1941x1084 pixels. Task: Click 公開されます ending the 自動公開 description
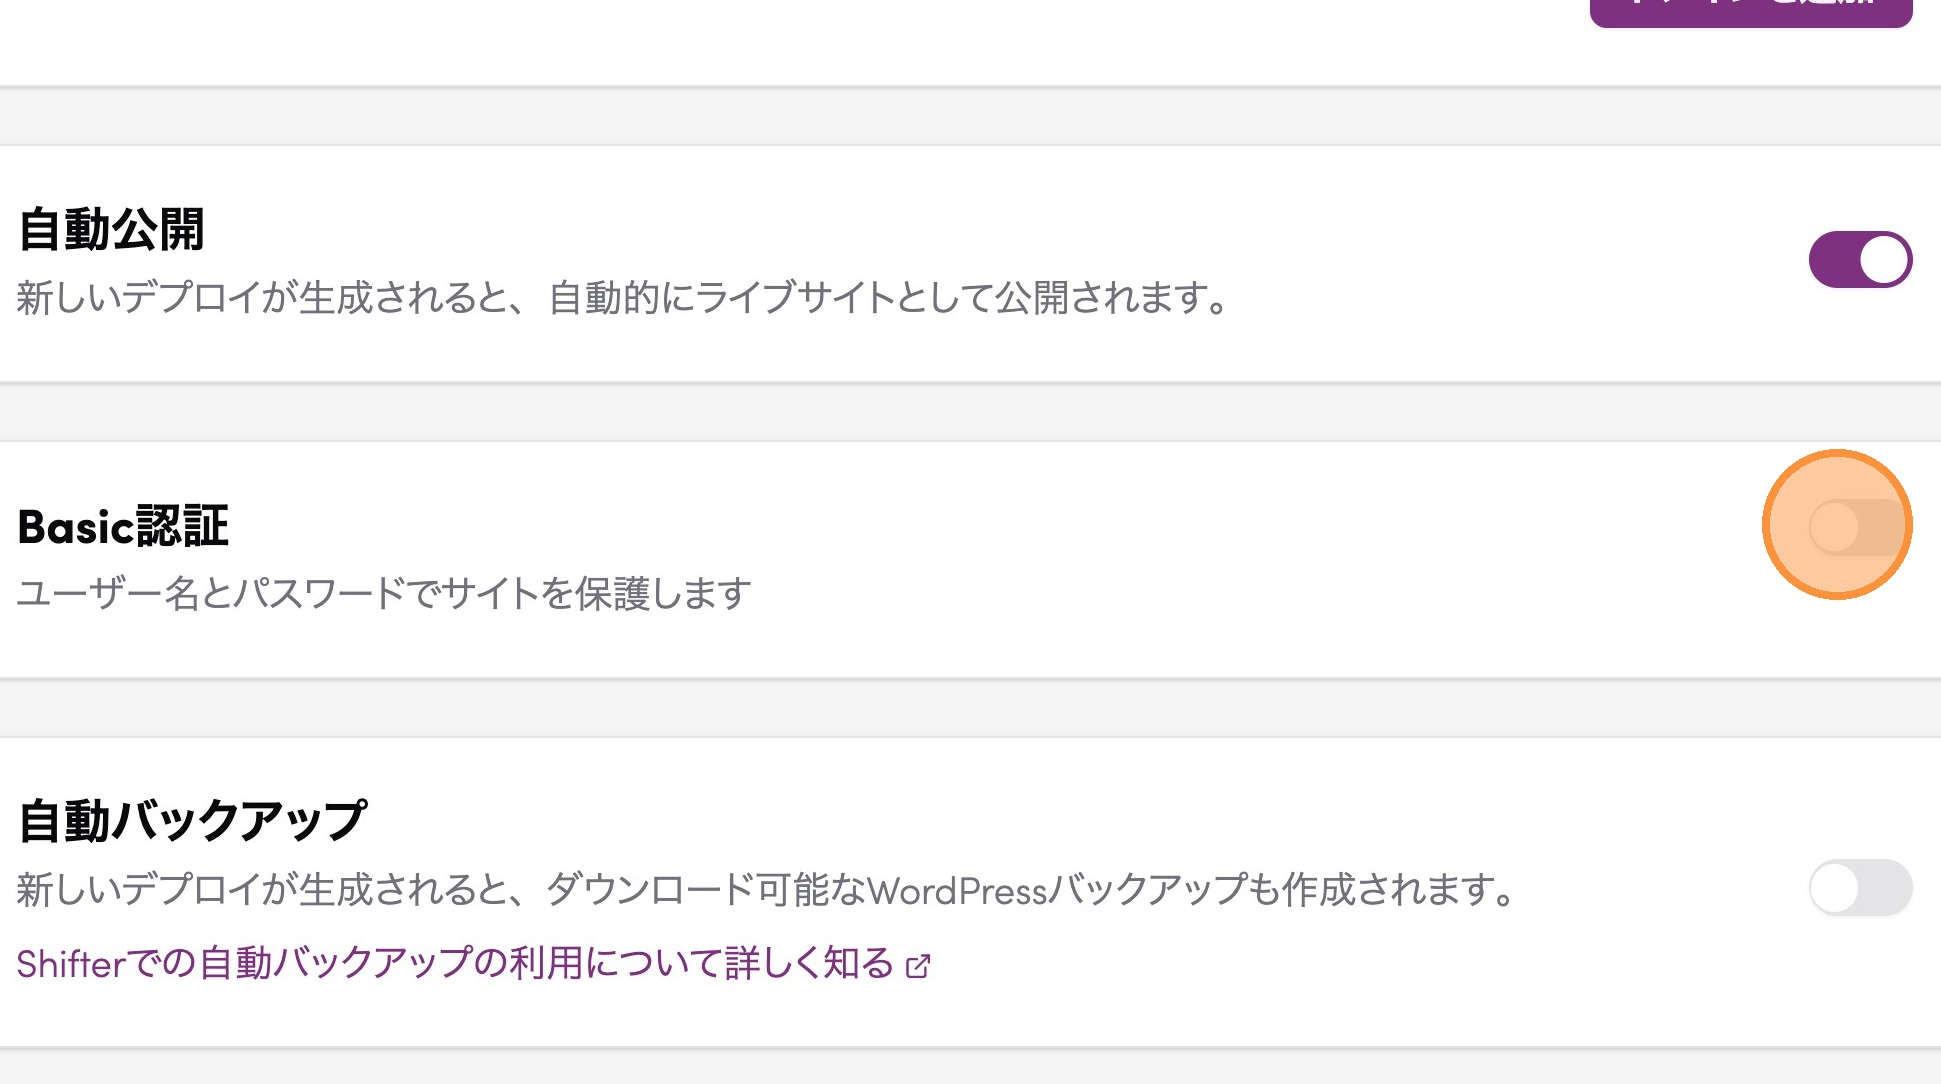pos(1110,298)
